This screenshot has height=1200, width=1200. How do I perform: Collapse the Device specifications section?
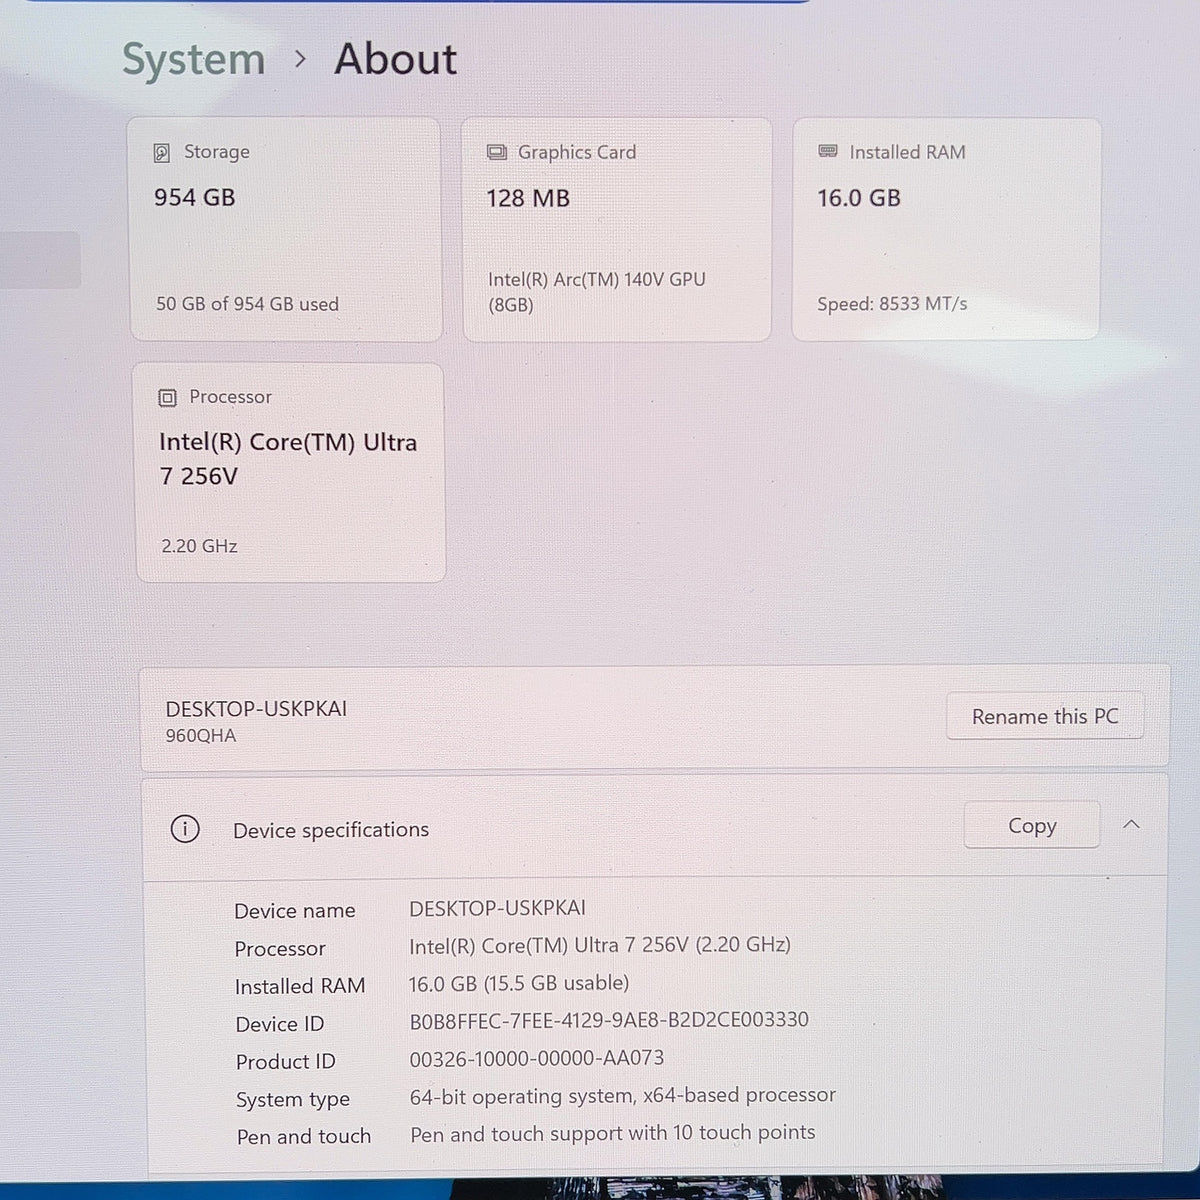coord(1131,825)
